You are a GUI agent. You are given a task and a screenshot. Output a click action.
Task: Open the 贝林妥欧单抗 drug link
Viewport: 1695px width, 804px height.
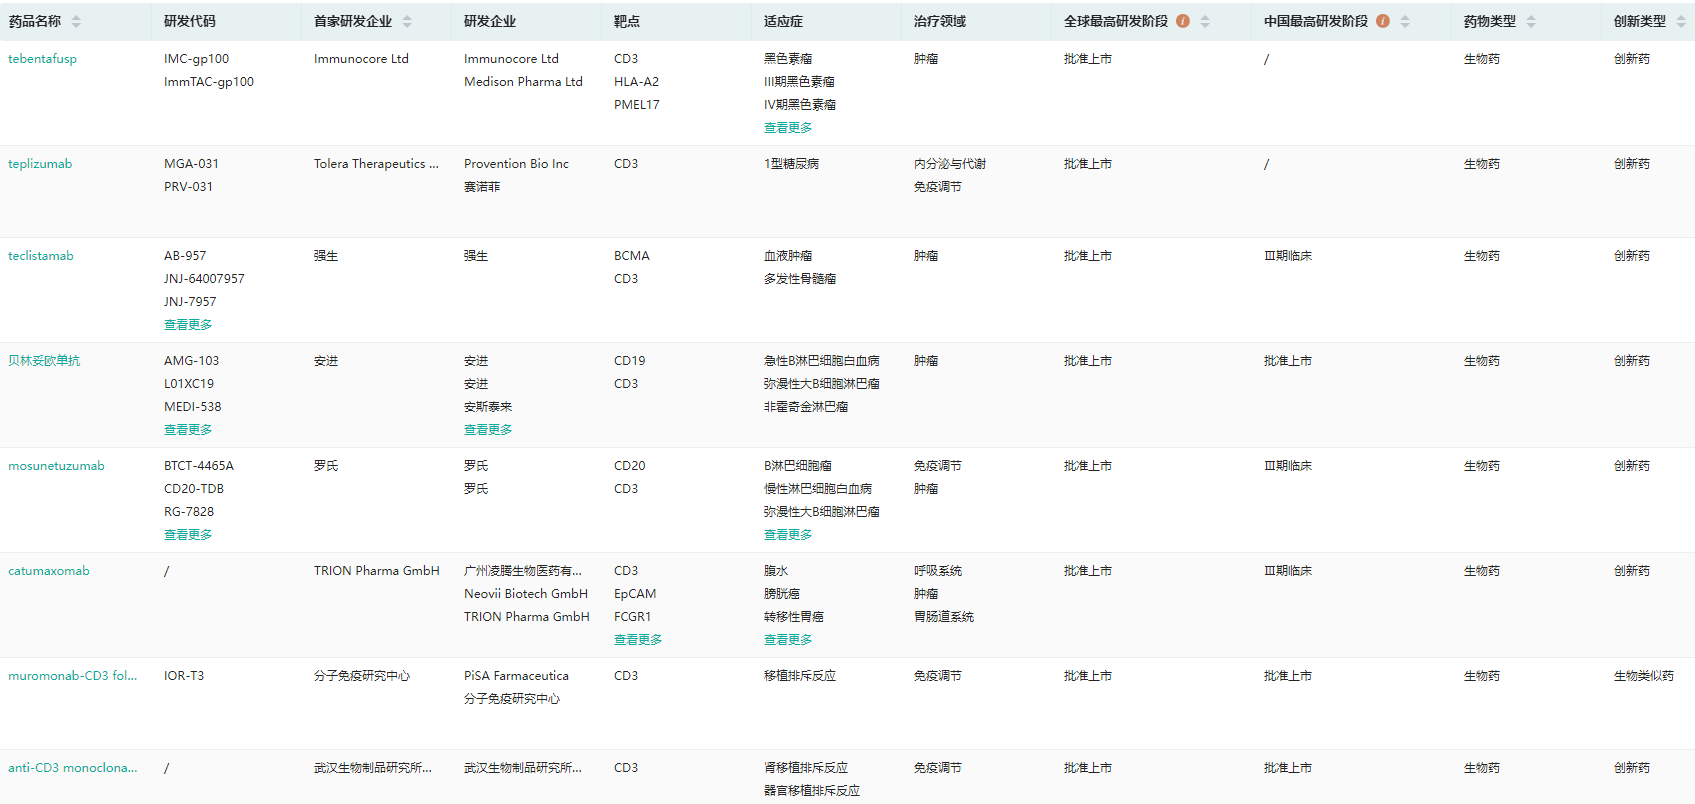[x=44, y=361]
